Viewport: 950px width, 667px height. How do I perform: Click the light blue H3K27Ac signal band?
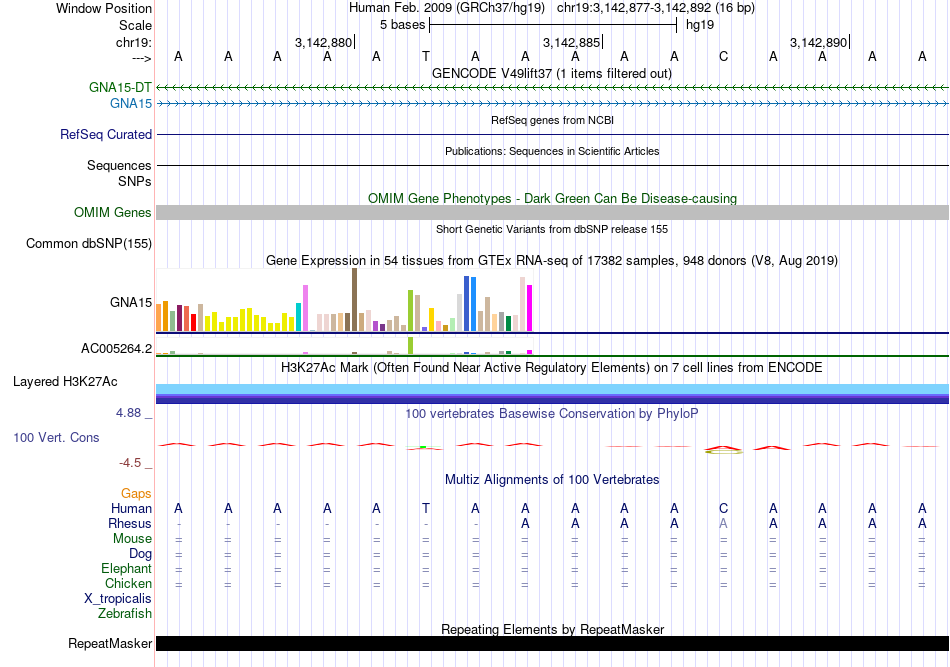552,388
